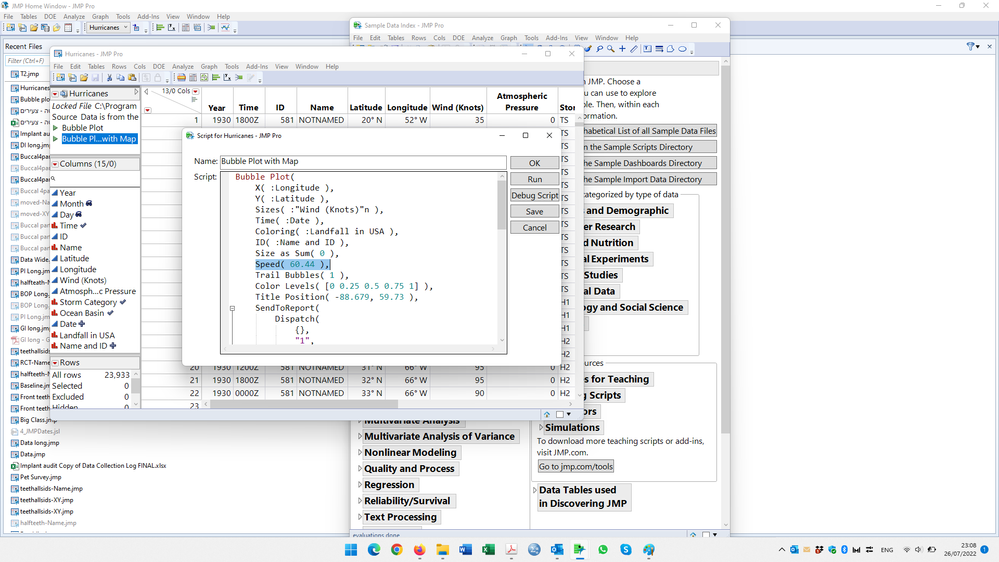Image resolution: width=999 pixels, height=562 pixels.
Task: Select Bubble Pl...with Map script in panel
Action: tap(99, 139)
